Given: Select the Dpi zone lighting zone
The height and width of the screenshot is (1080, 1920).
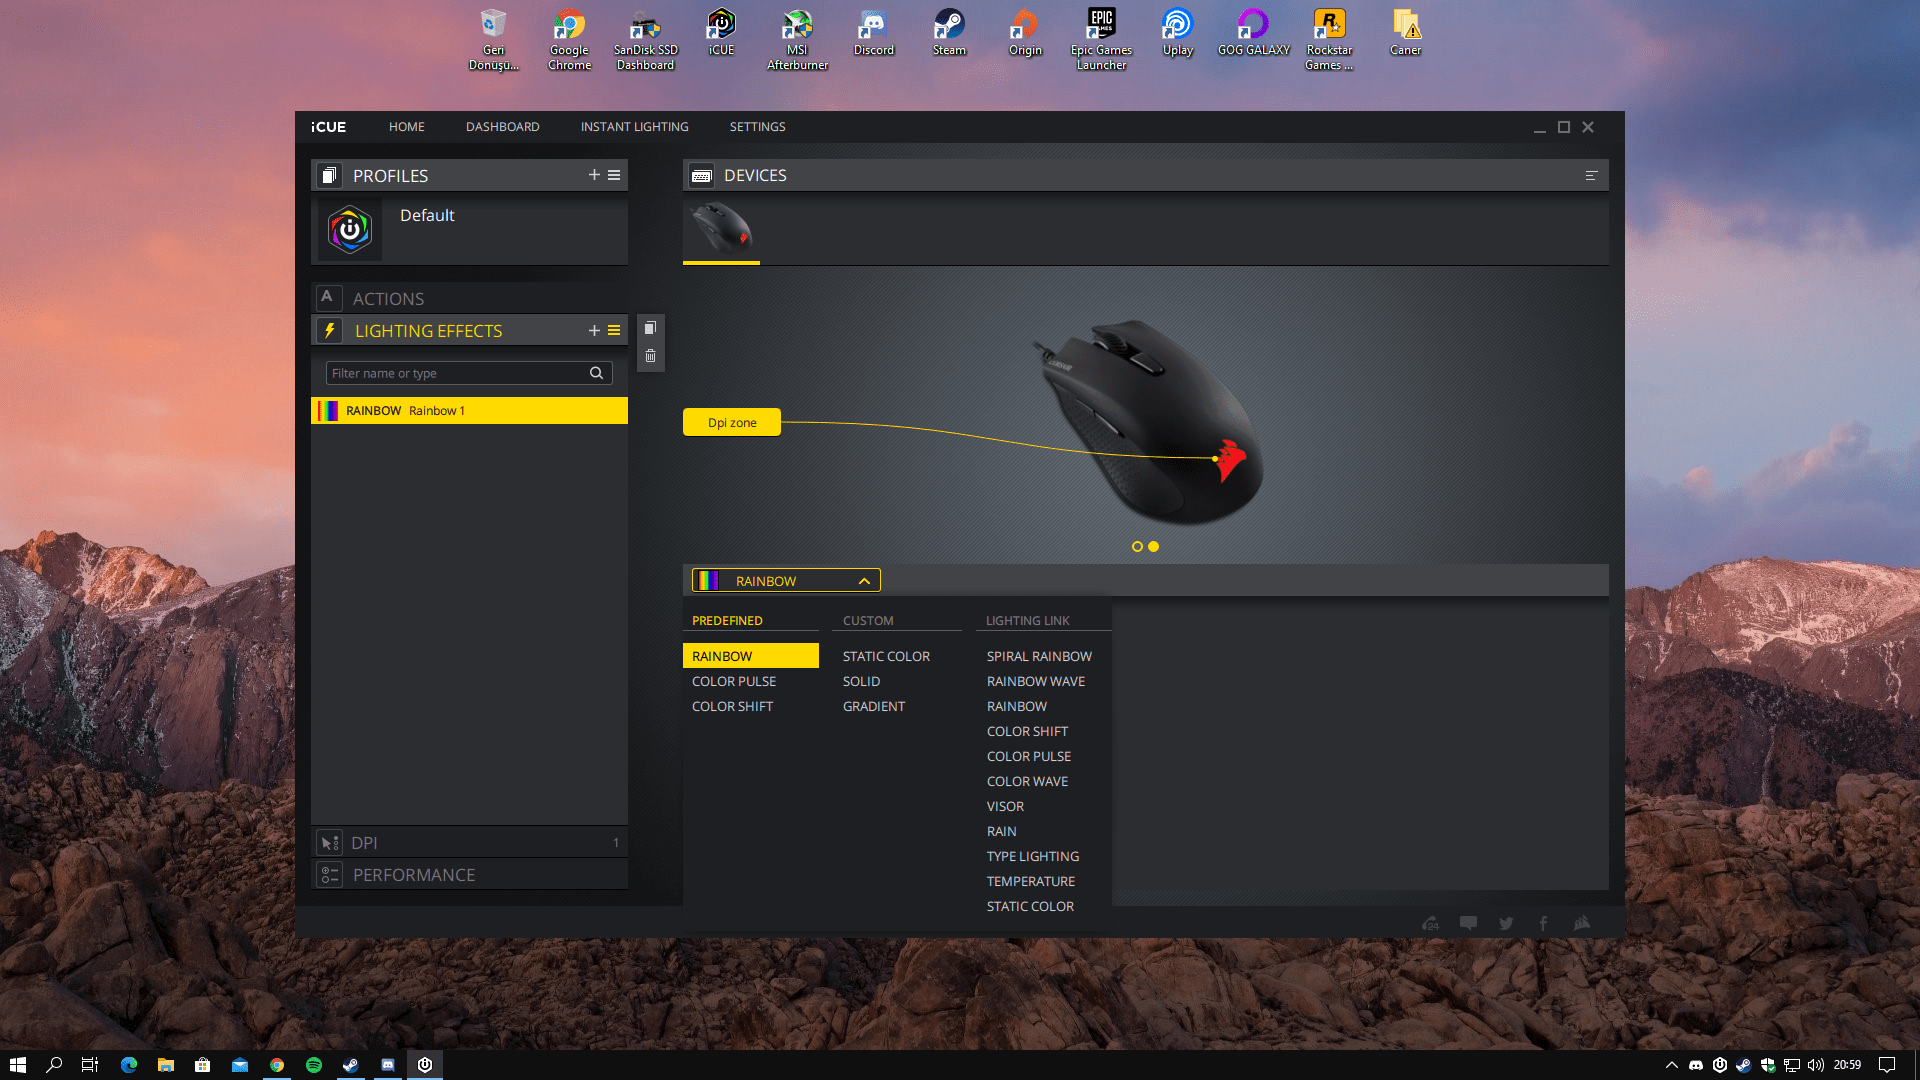Looking at the screenshot, I should 732,423.
